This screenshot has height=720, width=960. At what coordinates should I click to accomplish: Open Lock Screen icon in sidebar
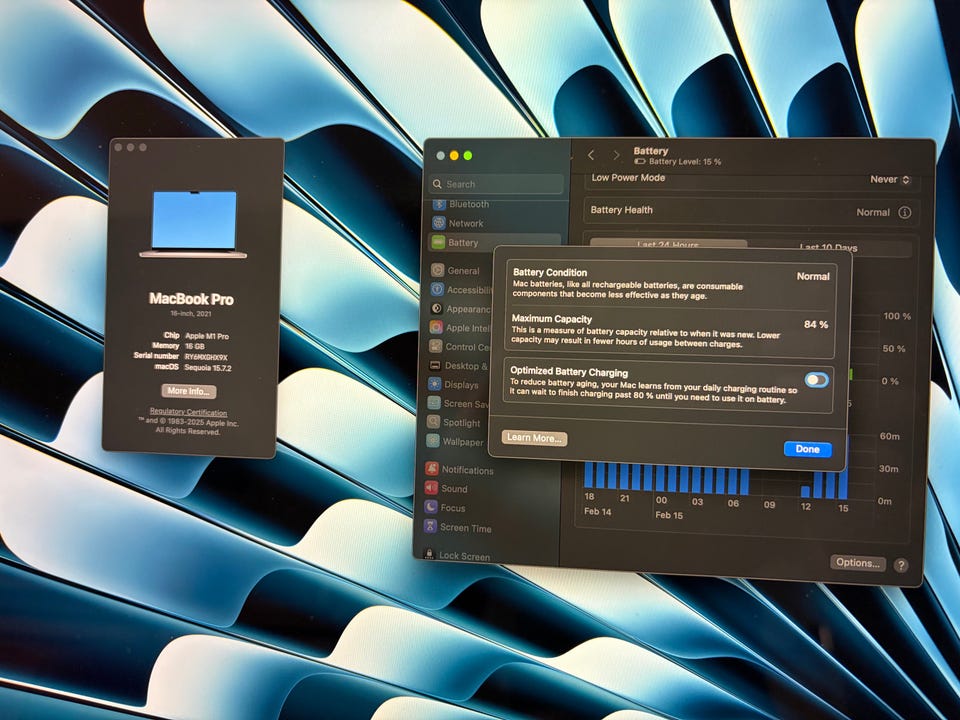429,554
